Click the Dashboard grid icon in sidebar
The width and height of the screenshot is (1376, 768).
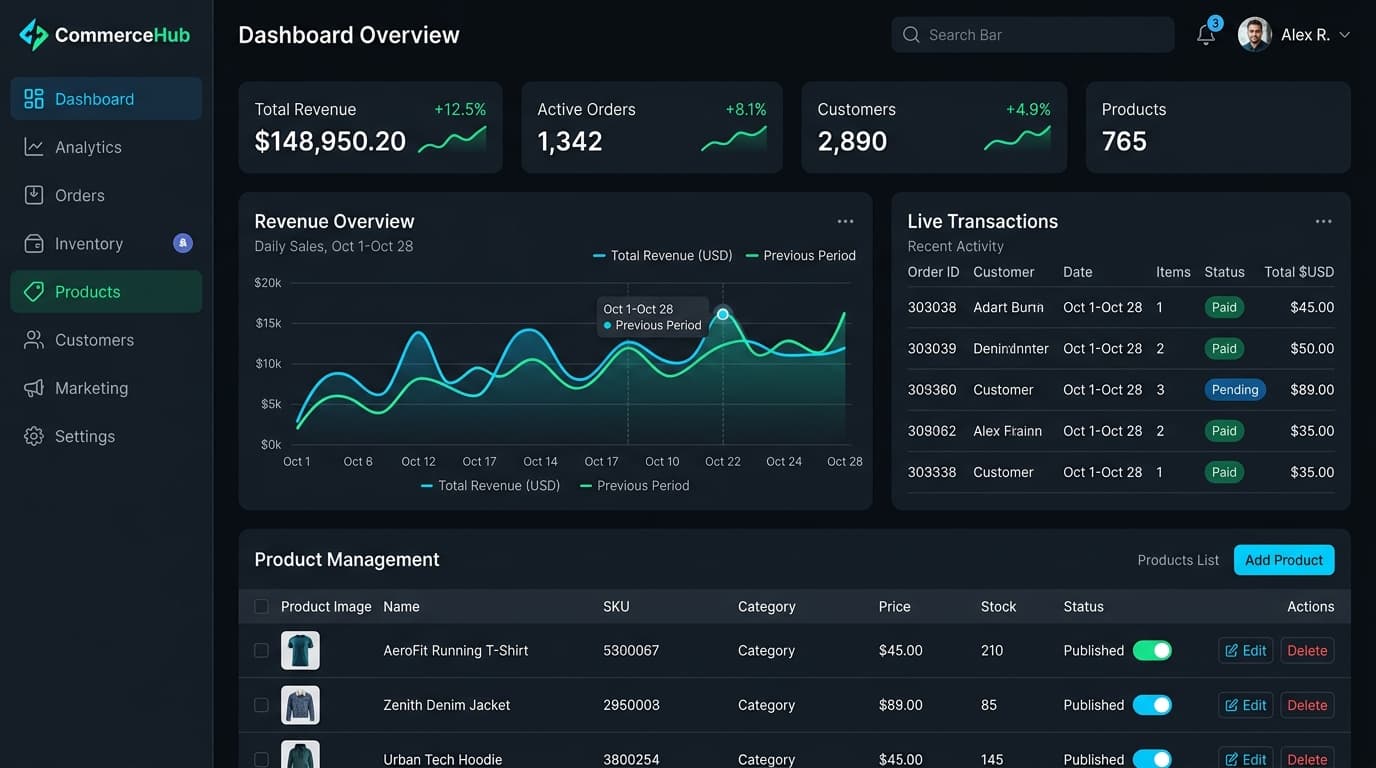point(34,98)
